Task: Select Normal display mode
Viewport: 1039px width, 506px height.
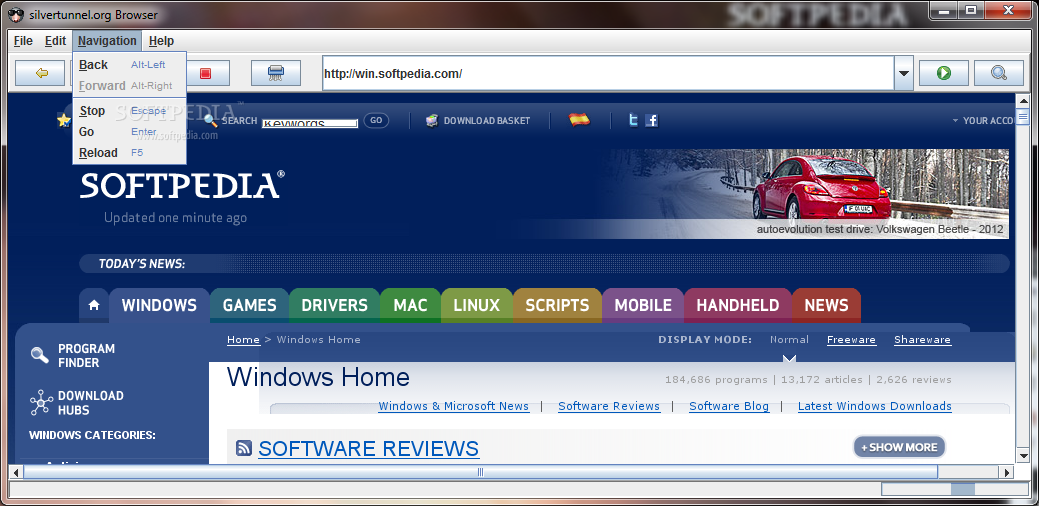Action: tap(789, 340)
